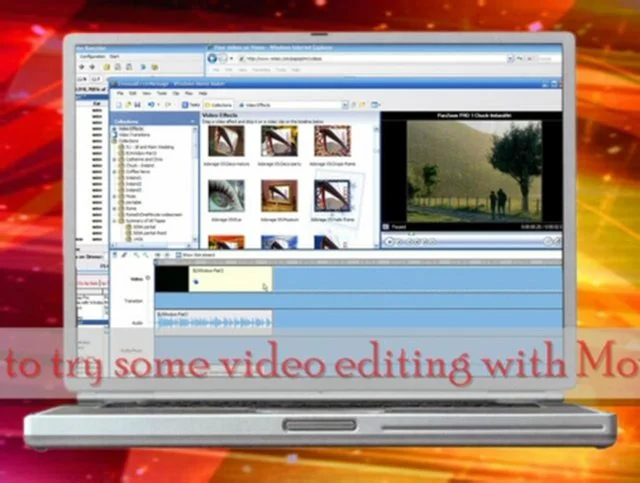Select the Catherine and Chris collection folder
This screenshot has width=640, height=483.
144,159
